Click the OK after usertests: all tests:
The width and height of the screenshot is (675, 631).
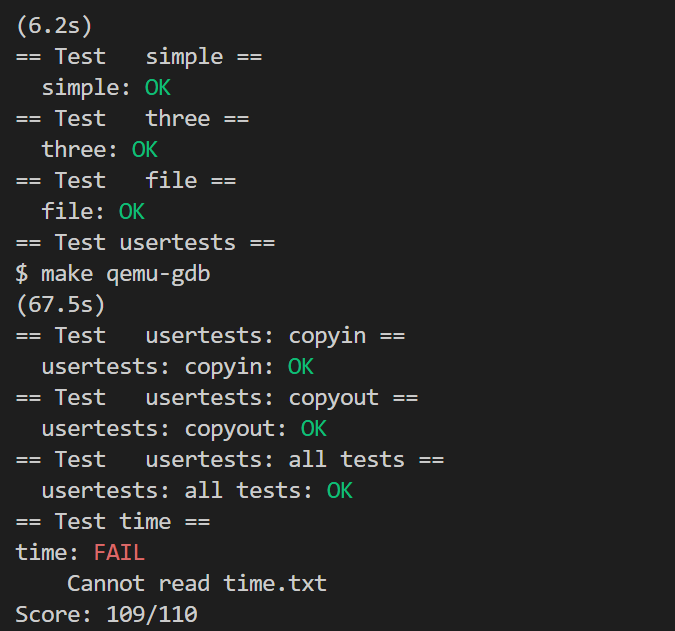(339, 491)
